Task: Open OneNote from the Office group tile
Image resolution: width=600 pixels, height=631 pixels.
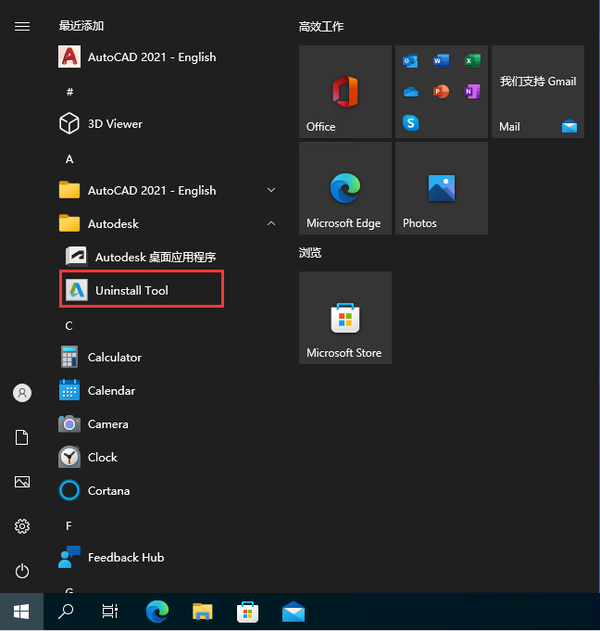Action: coord(472,92)
